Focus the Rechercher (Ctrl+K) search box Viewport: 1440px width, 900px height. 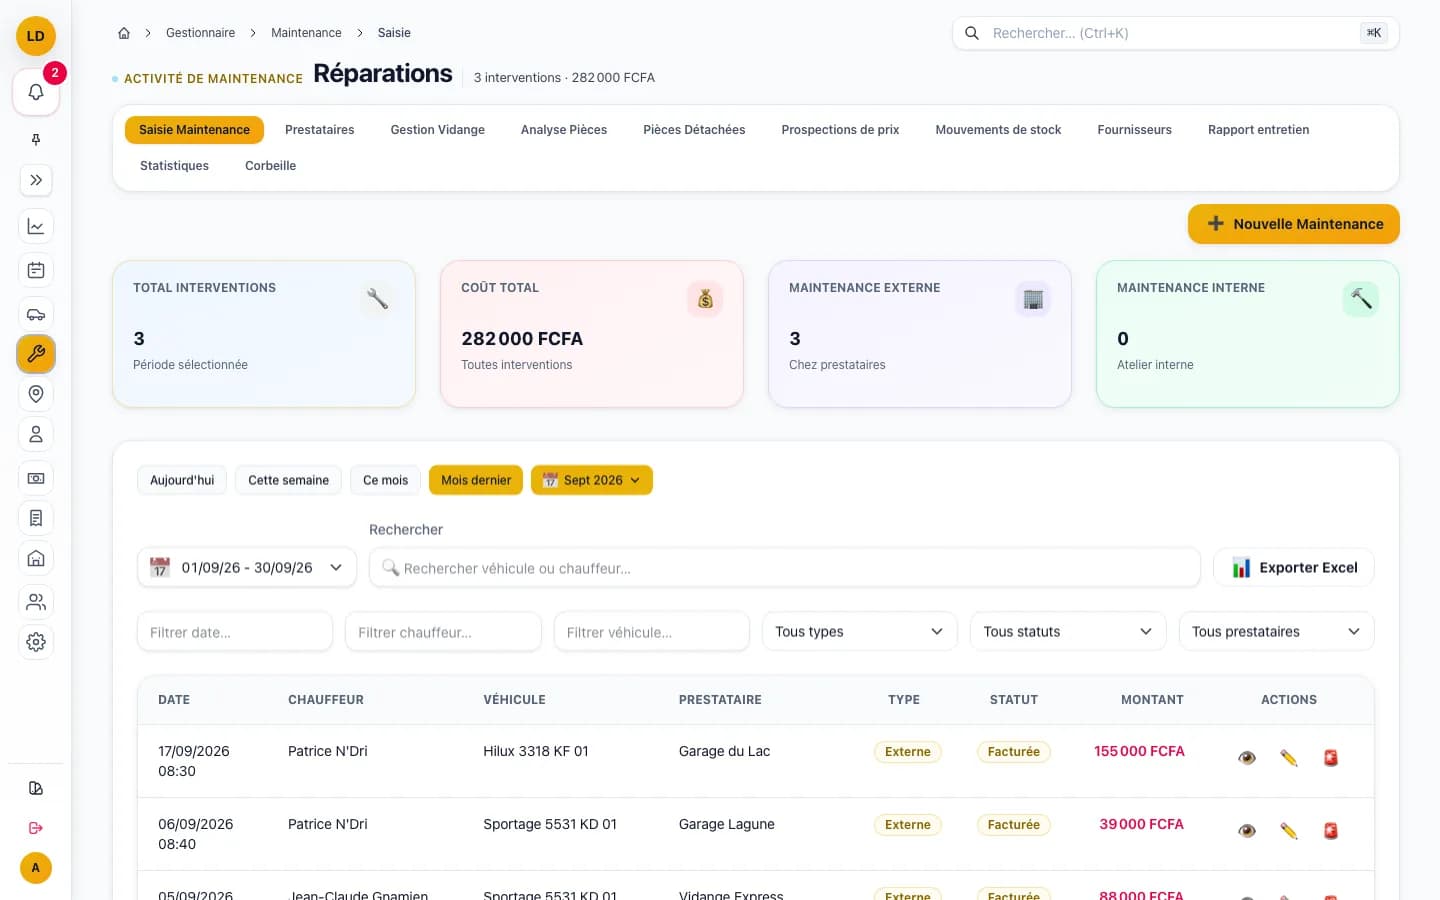pos(1176,33)
